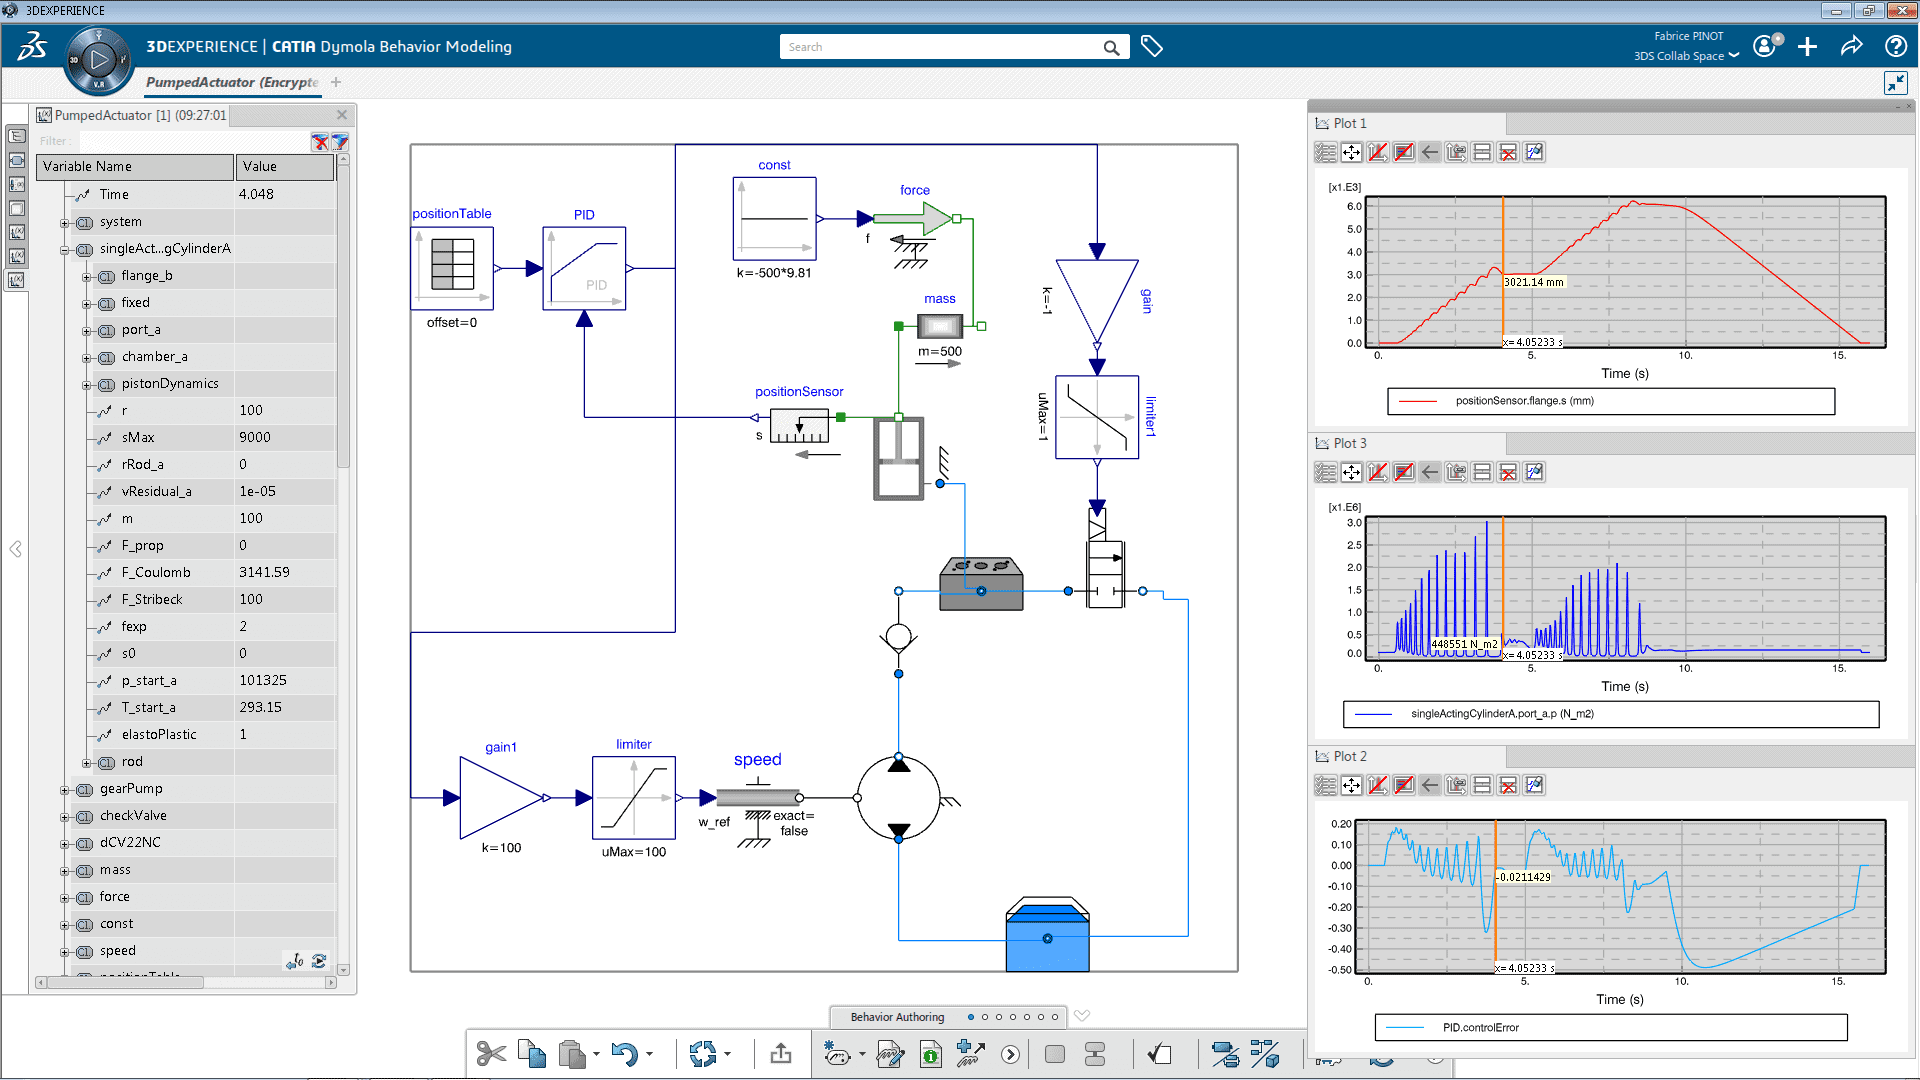
Task: Click the Search input field
Action: click(x=940, y=47)
